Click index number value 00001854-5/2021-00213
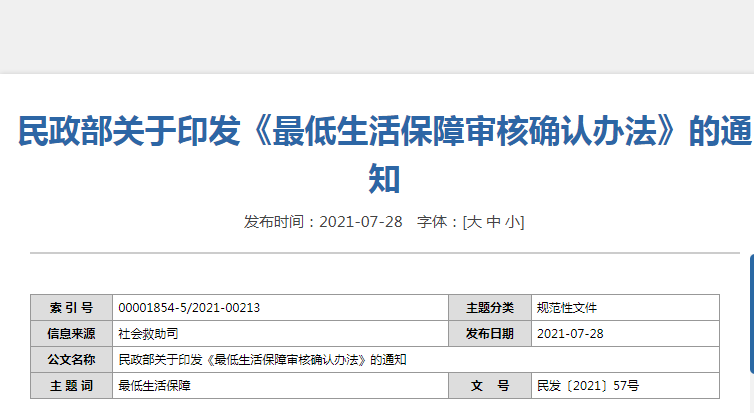Screen dimensions: 754x413 [189, 308]
